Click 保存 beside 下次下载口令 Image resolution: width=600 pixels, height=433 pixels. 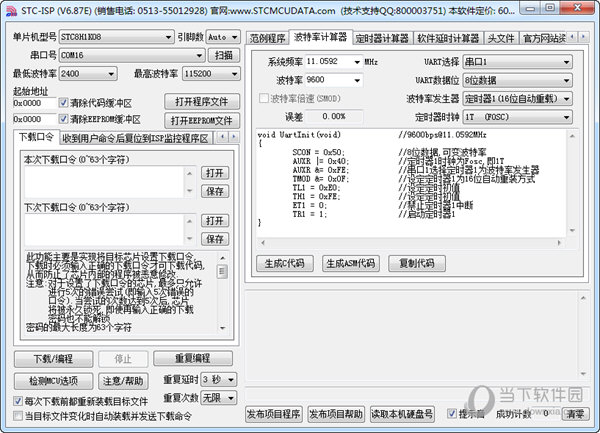point(215,239)
